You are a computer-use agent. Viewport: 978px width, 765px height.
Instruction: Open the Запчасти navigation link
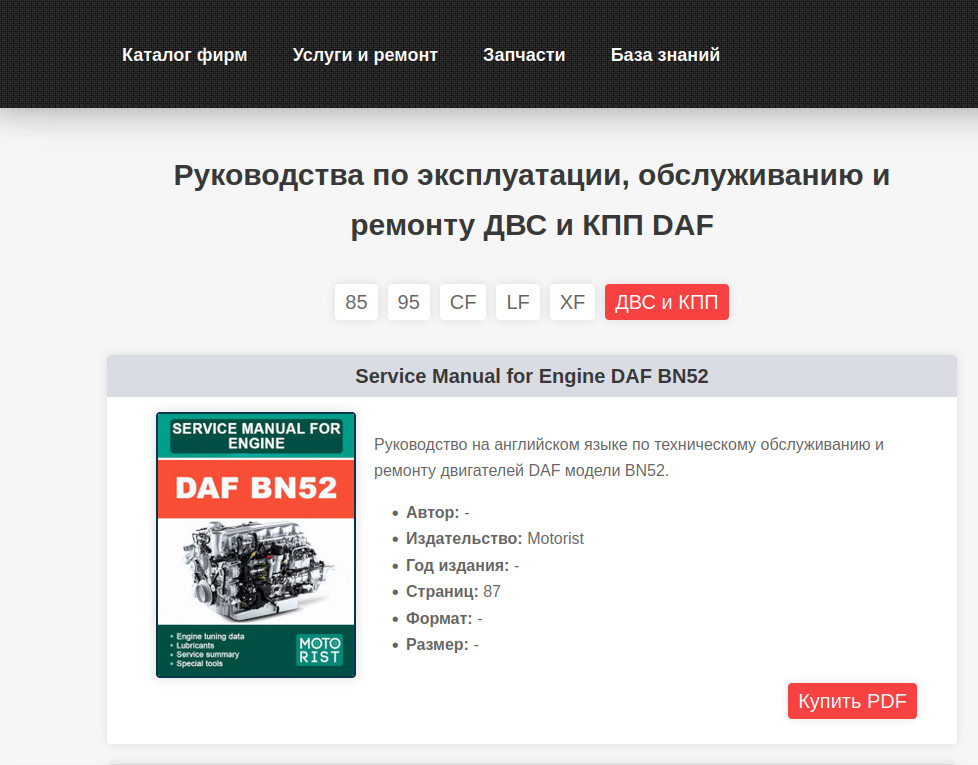524,55
